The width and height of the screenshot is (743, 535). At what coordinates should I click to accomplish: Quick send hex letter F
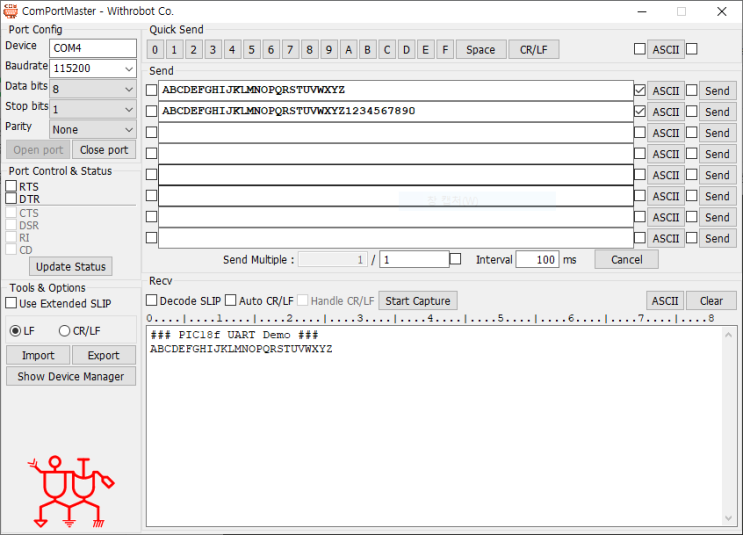pyautogui.click(x=445, y=49)
